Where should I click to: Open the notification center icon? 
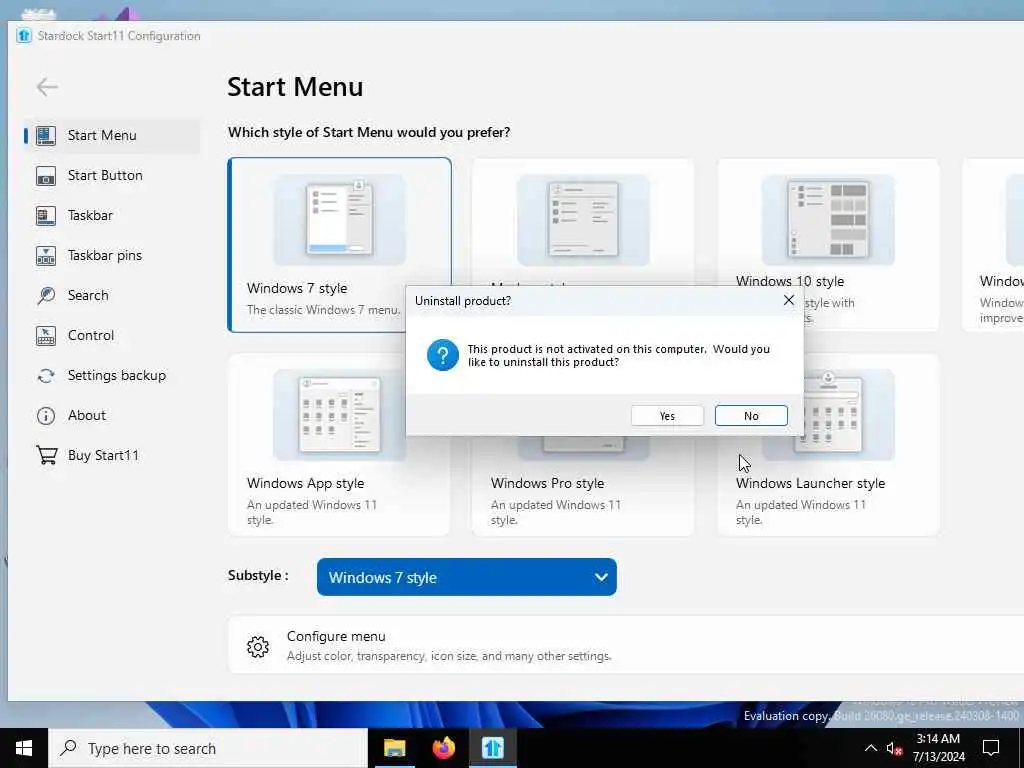[x=991, y=748]
